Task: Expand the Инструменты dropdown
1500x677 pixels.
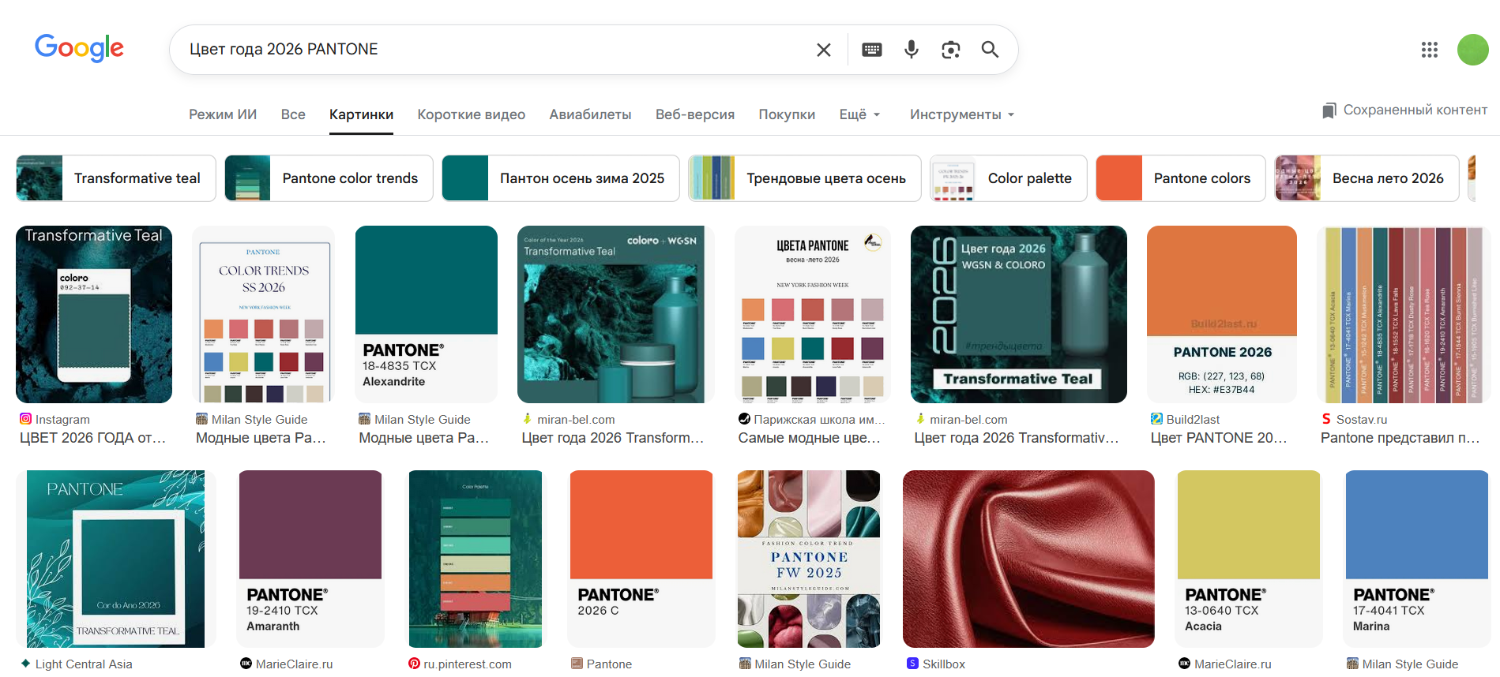Action: coord(962,114)
